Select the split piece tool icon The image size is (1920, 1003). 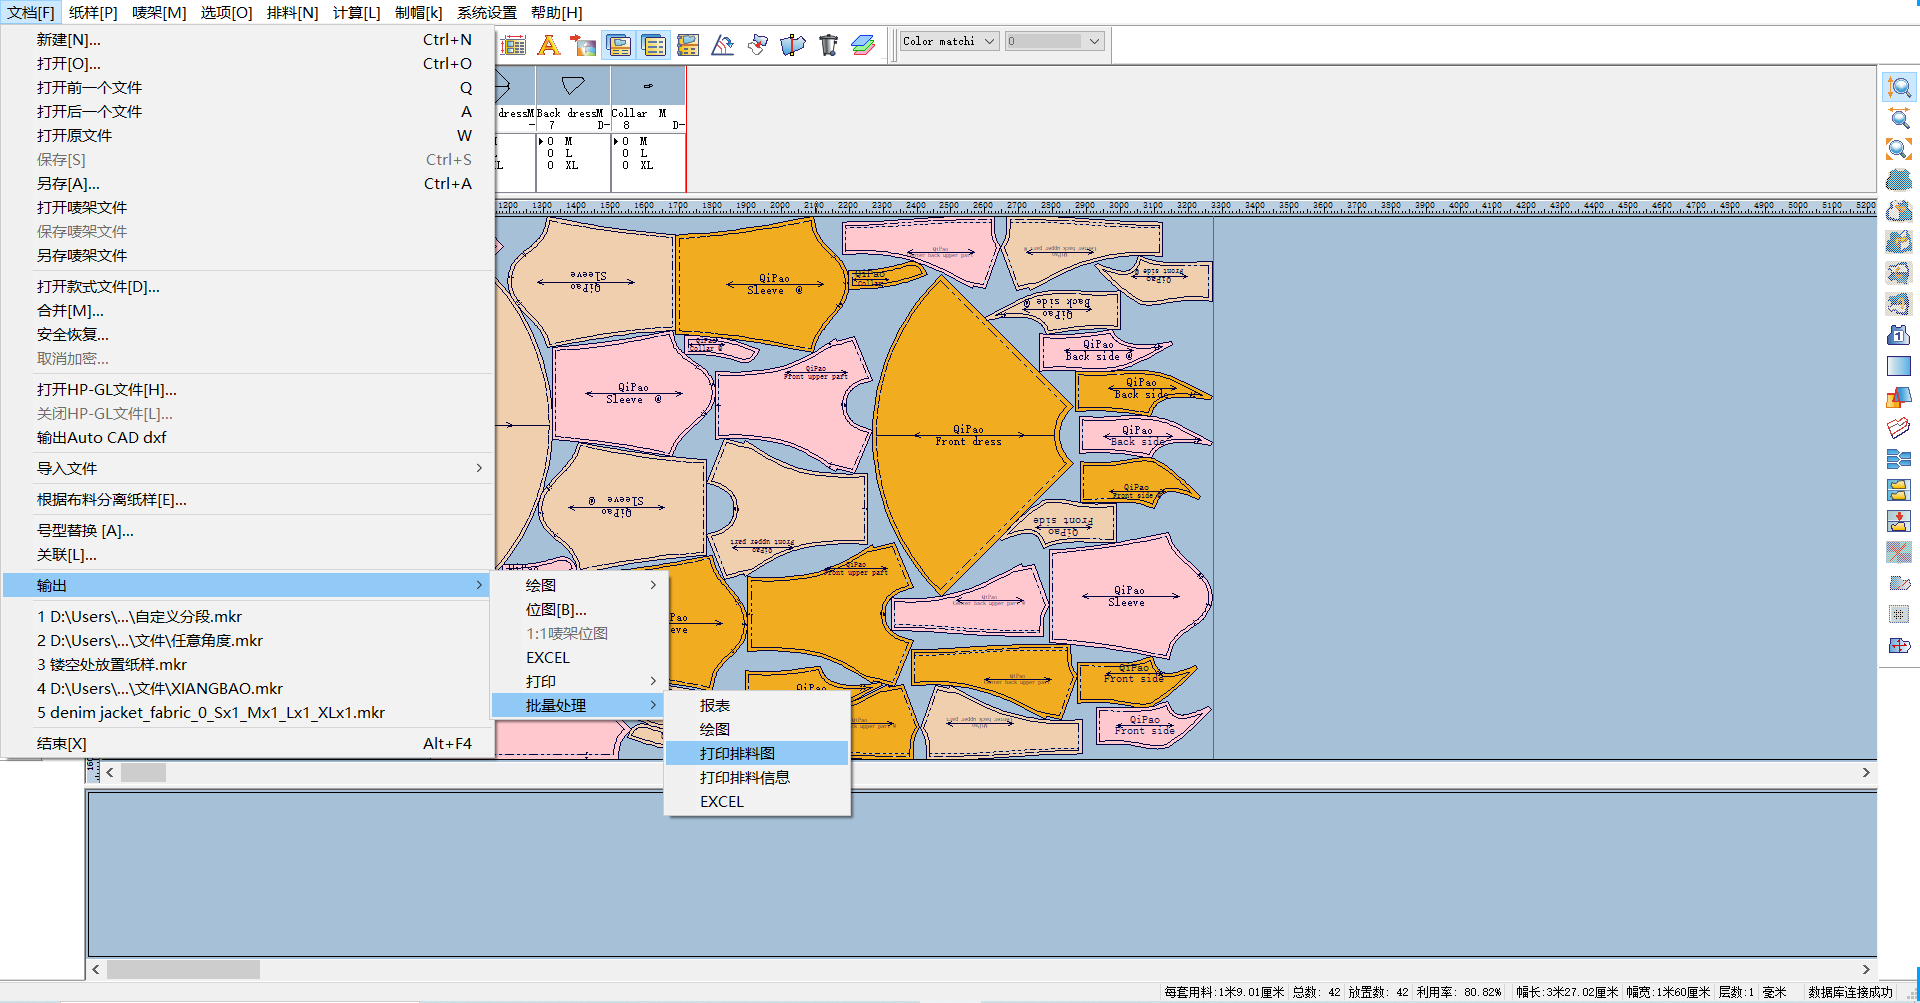click(793, 45)
